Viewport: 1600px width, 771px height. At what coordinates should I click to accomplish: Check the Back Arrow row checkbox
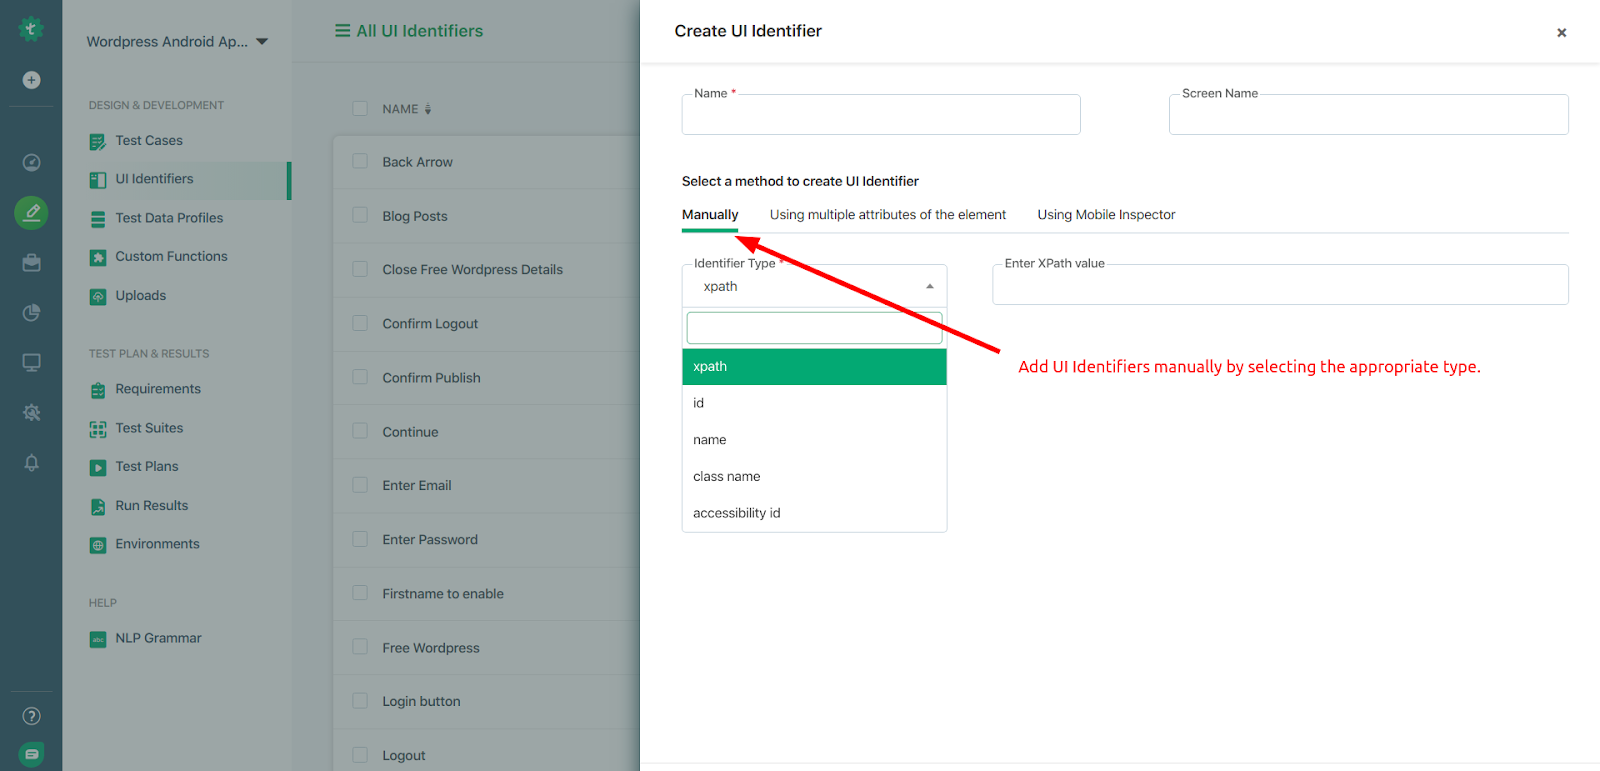coord(360,161)
